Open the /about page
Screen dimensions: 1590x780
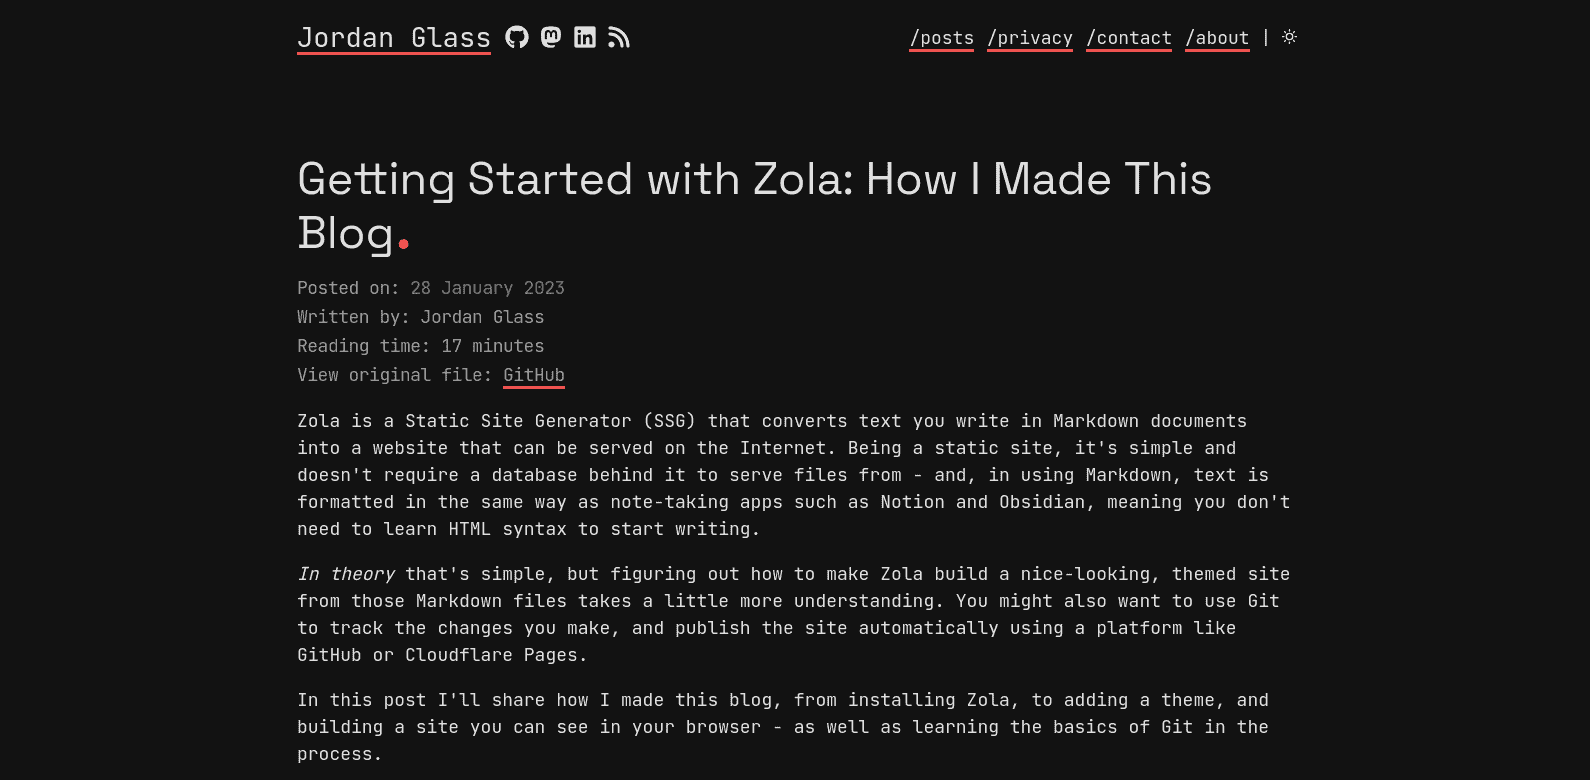tap(1217, 38)
